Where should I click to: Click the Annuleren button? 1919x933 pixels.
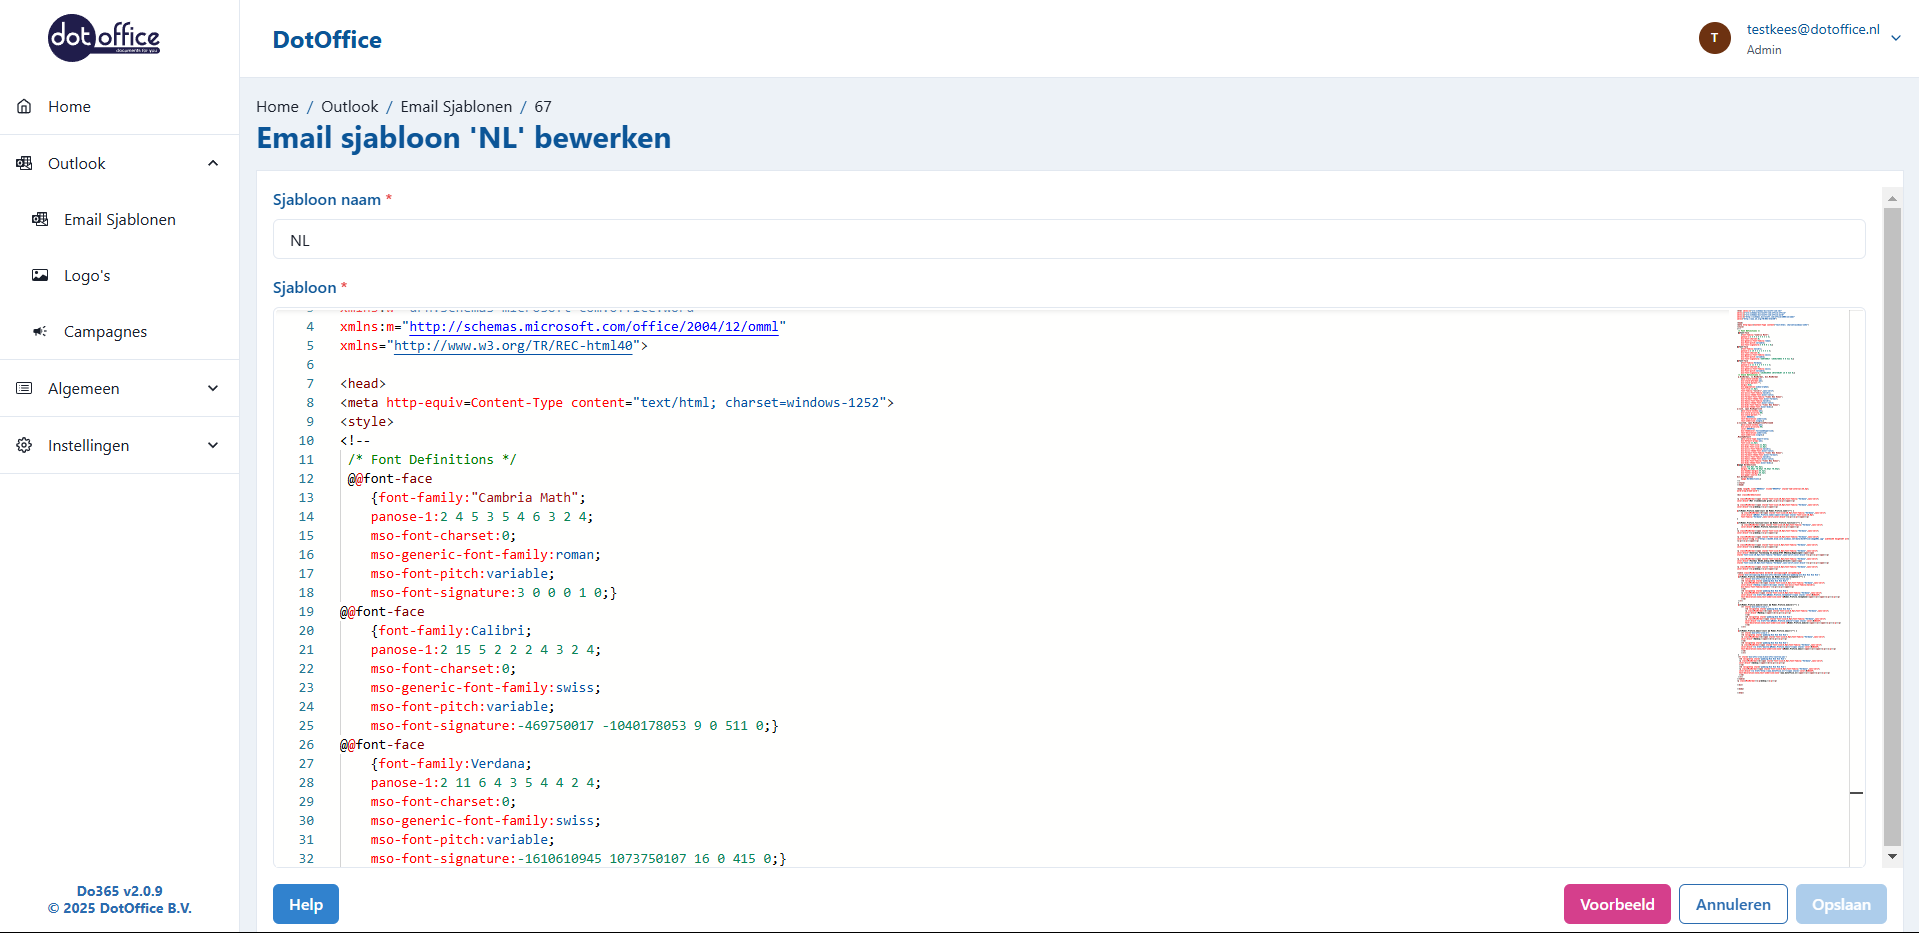pyautogui.click(x=1732, y=904)
